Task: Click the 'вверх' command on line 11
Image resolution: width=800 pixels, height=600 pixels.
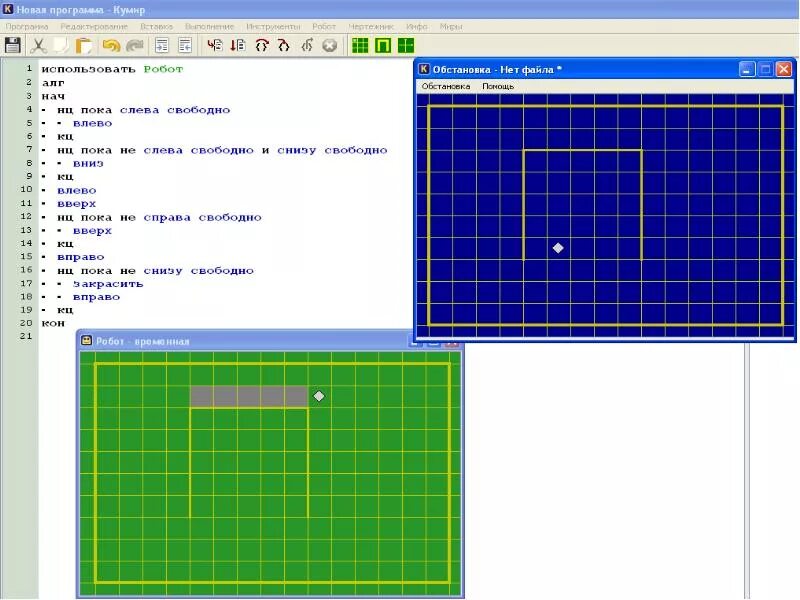Action: tap(77, 204)
